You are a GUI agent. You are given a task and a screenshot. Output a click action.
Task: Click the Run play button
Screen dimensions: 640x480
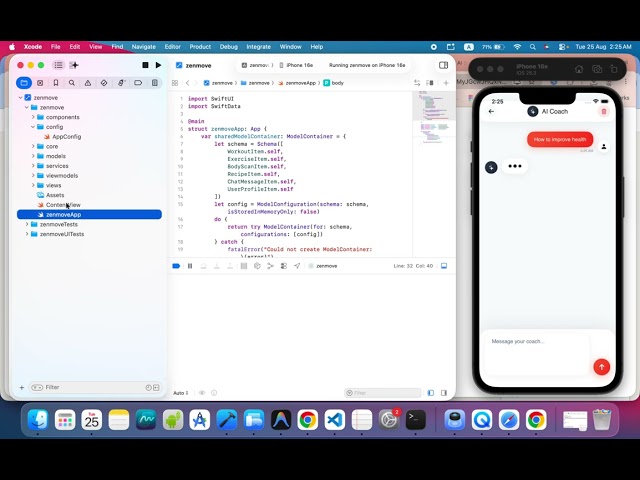tap(158, 65)
